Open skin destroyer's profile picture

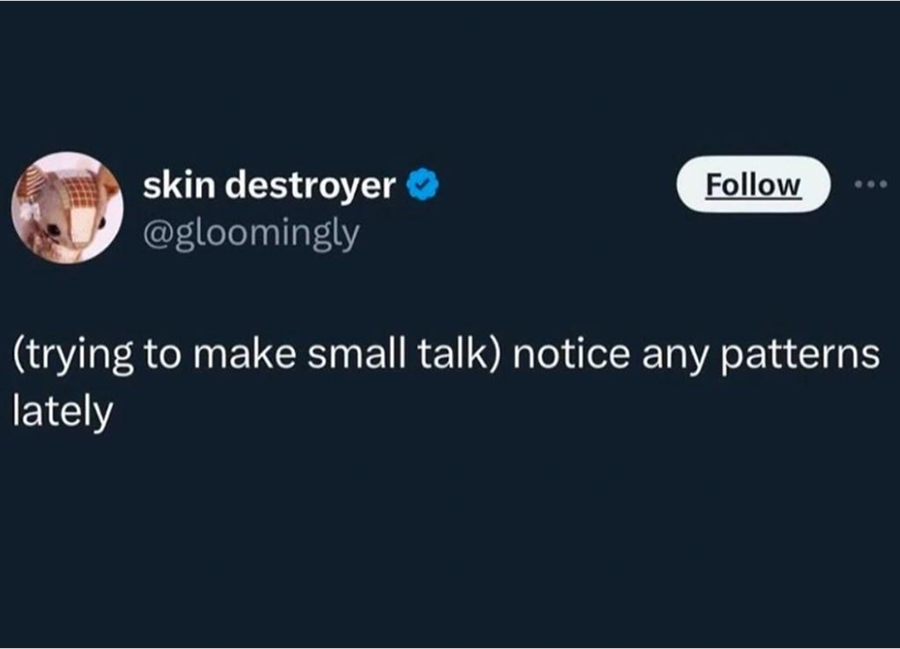[x=68, y=208]
